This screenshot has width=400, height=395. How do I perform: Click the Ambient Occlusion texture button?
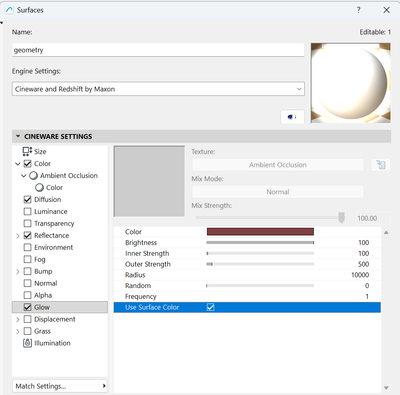click(278, 165)
